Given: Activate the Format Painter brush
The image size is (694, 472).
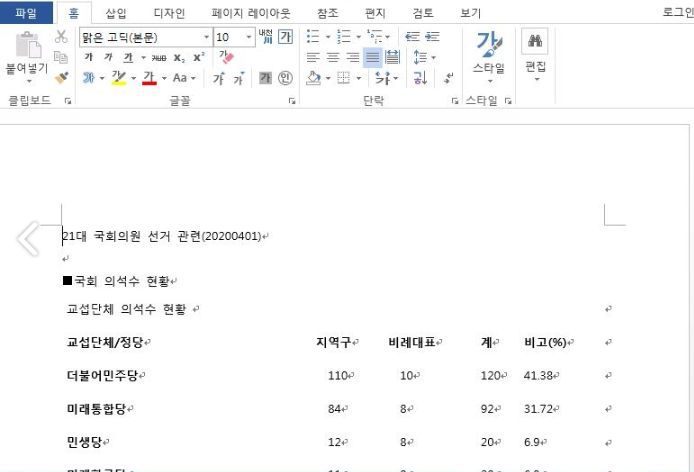Looking at the screenshot, I should [x=61, y=77].
